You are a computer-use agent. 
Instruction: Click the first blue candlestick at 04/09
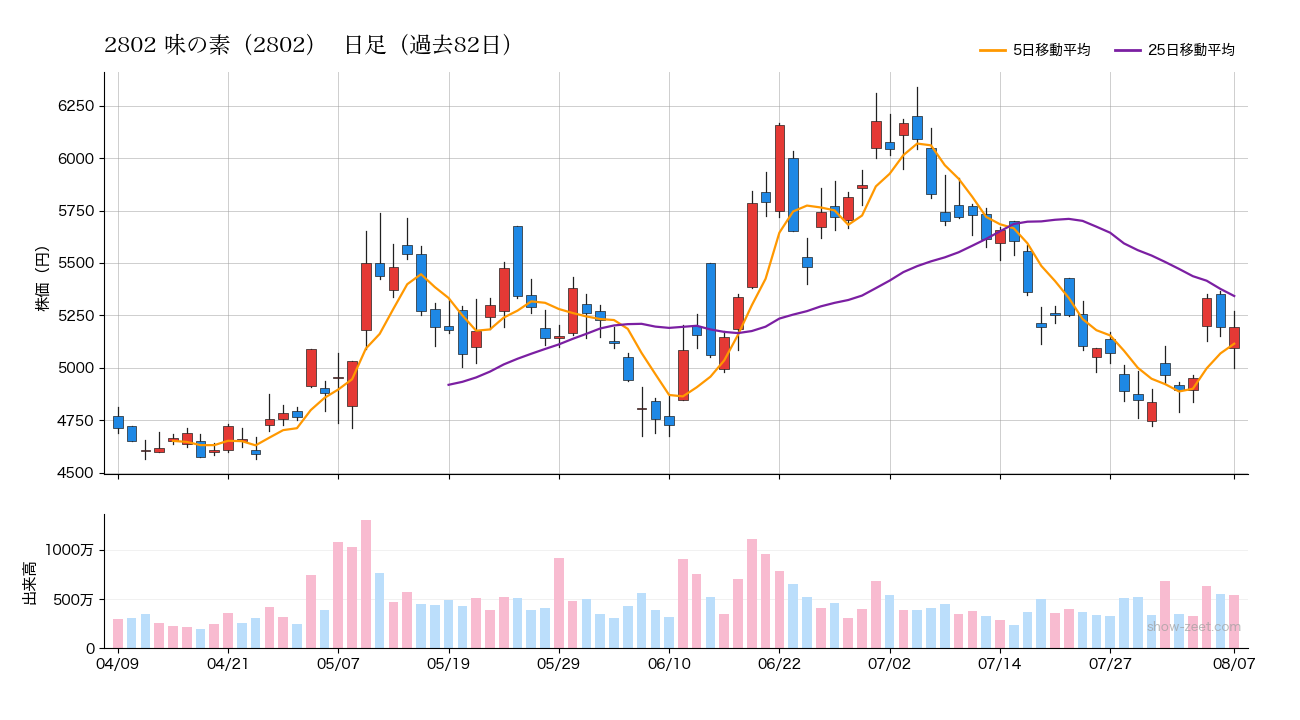click(x=118, y=422)
